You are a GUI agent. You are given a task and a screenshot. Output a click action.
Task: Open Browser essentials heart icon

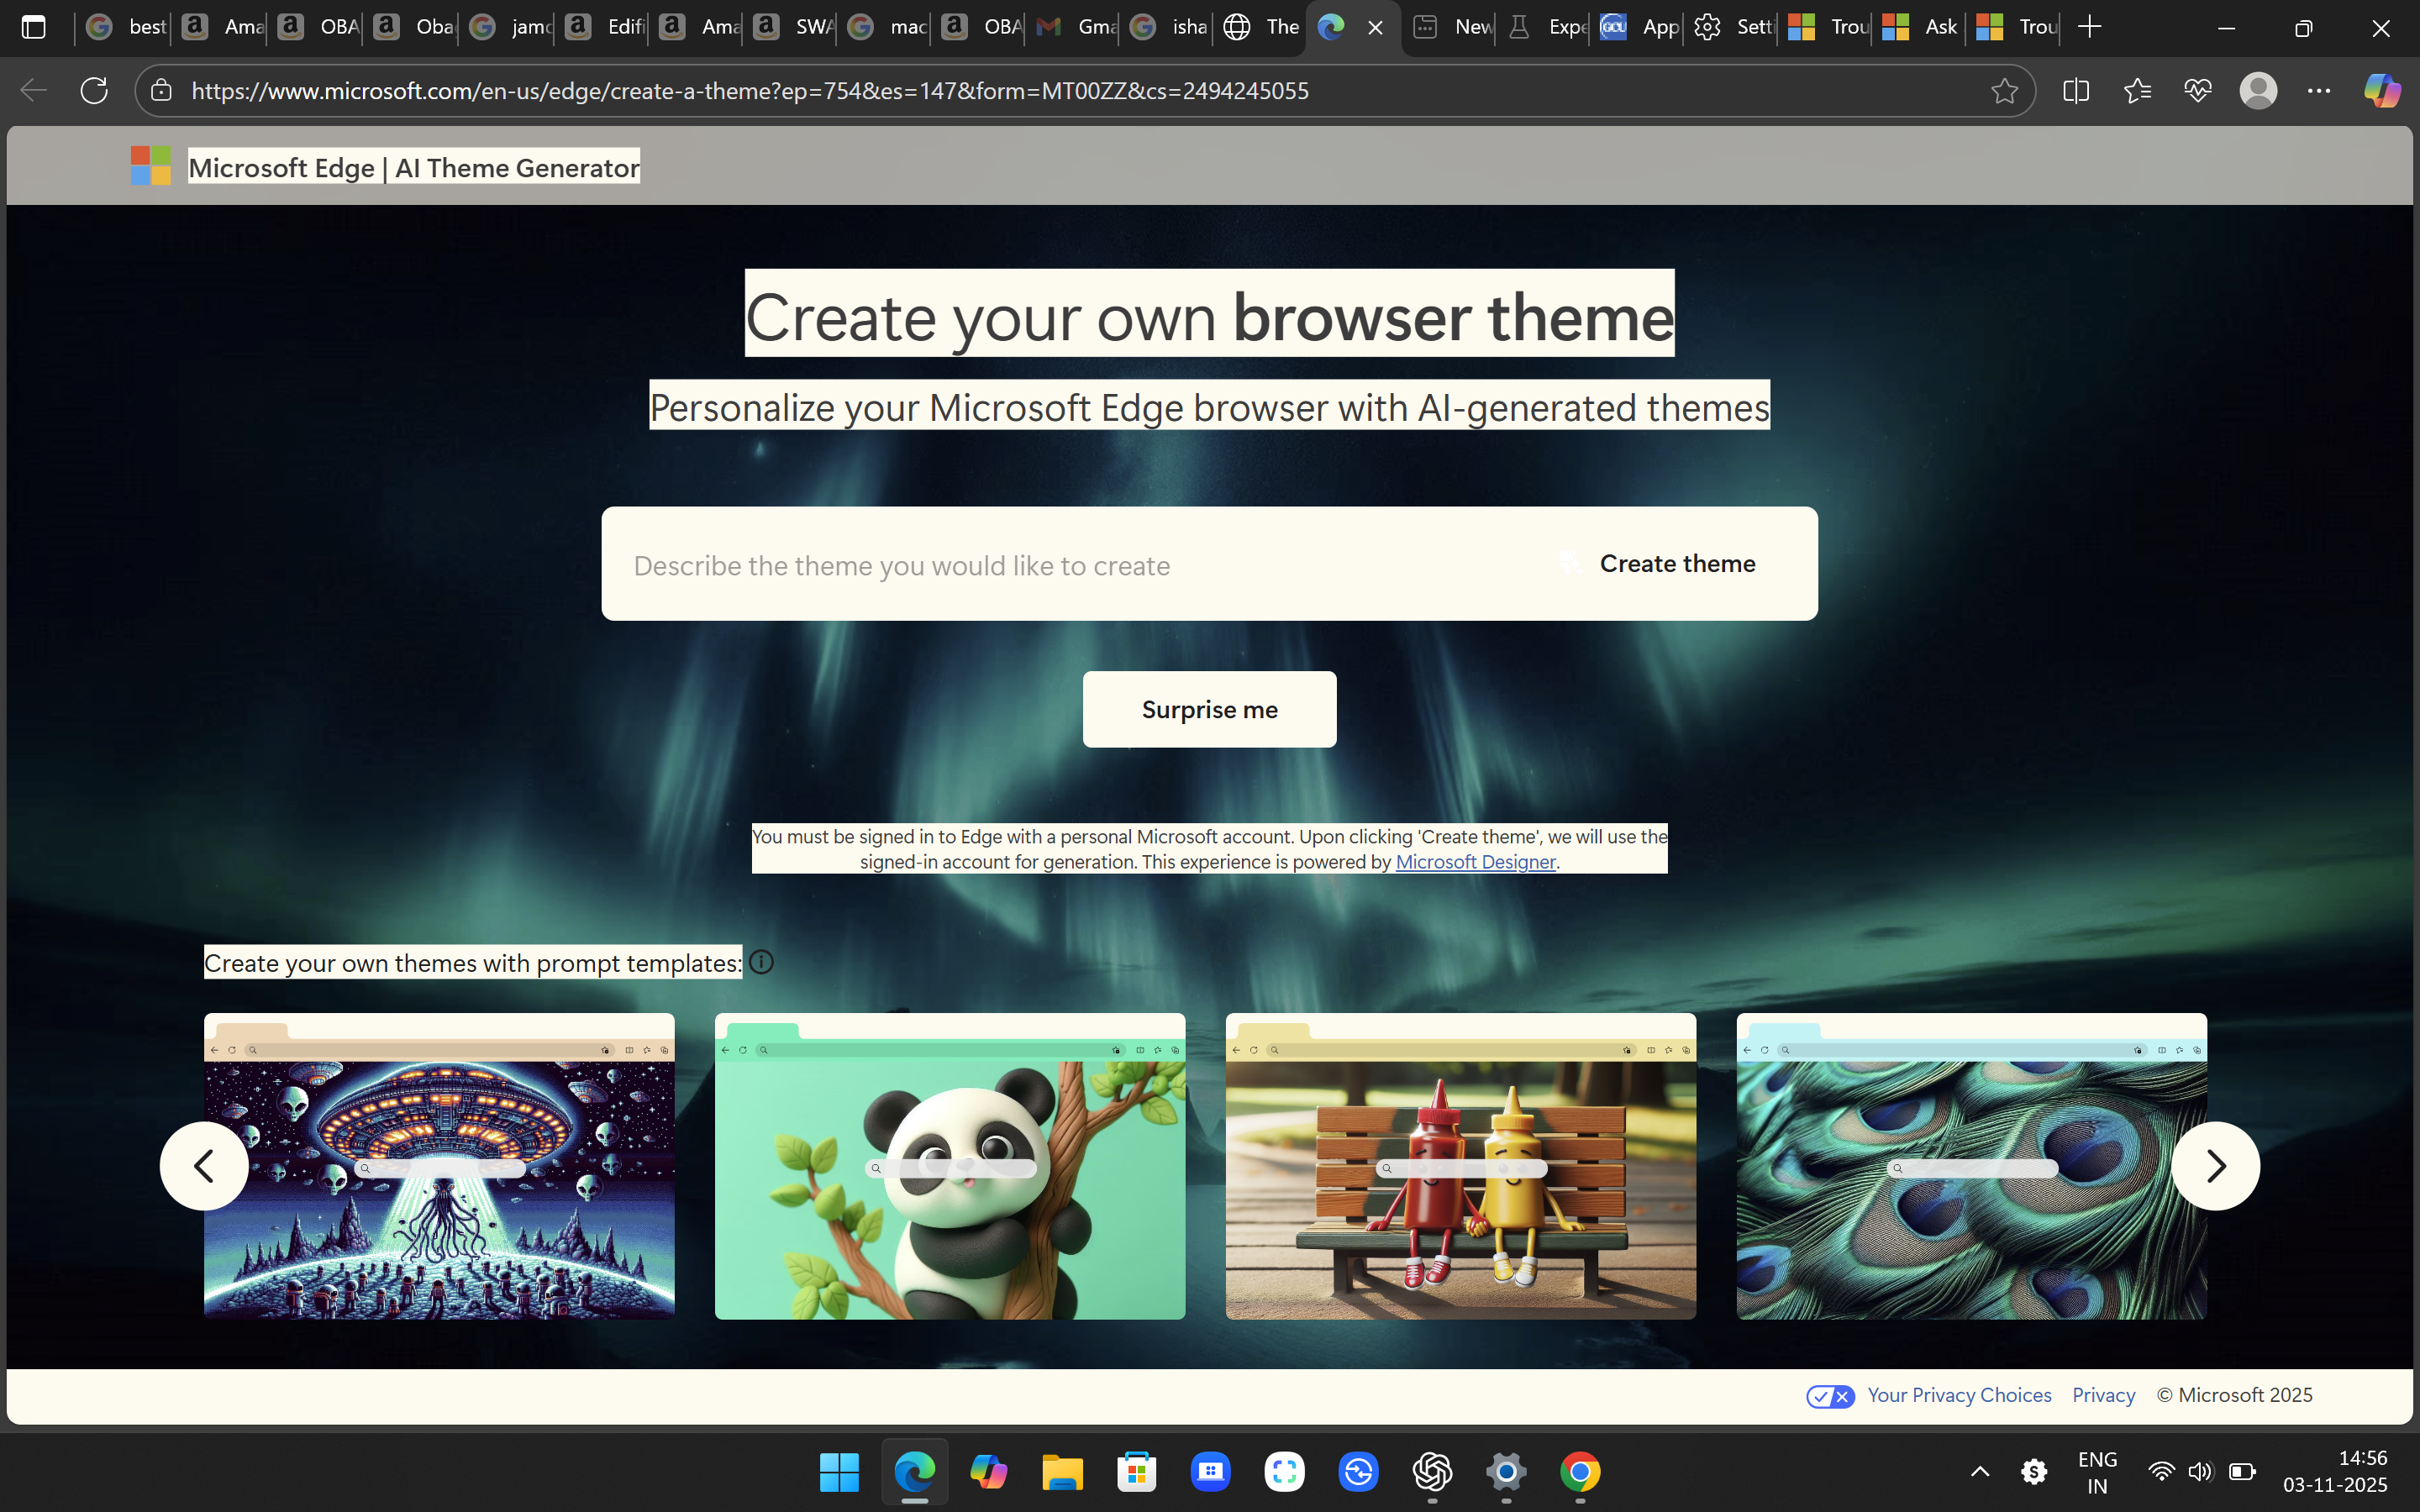pos(2198,90)
